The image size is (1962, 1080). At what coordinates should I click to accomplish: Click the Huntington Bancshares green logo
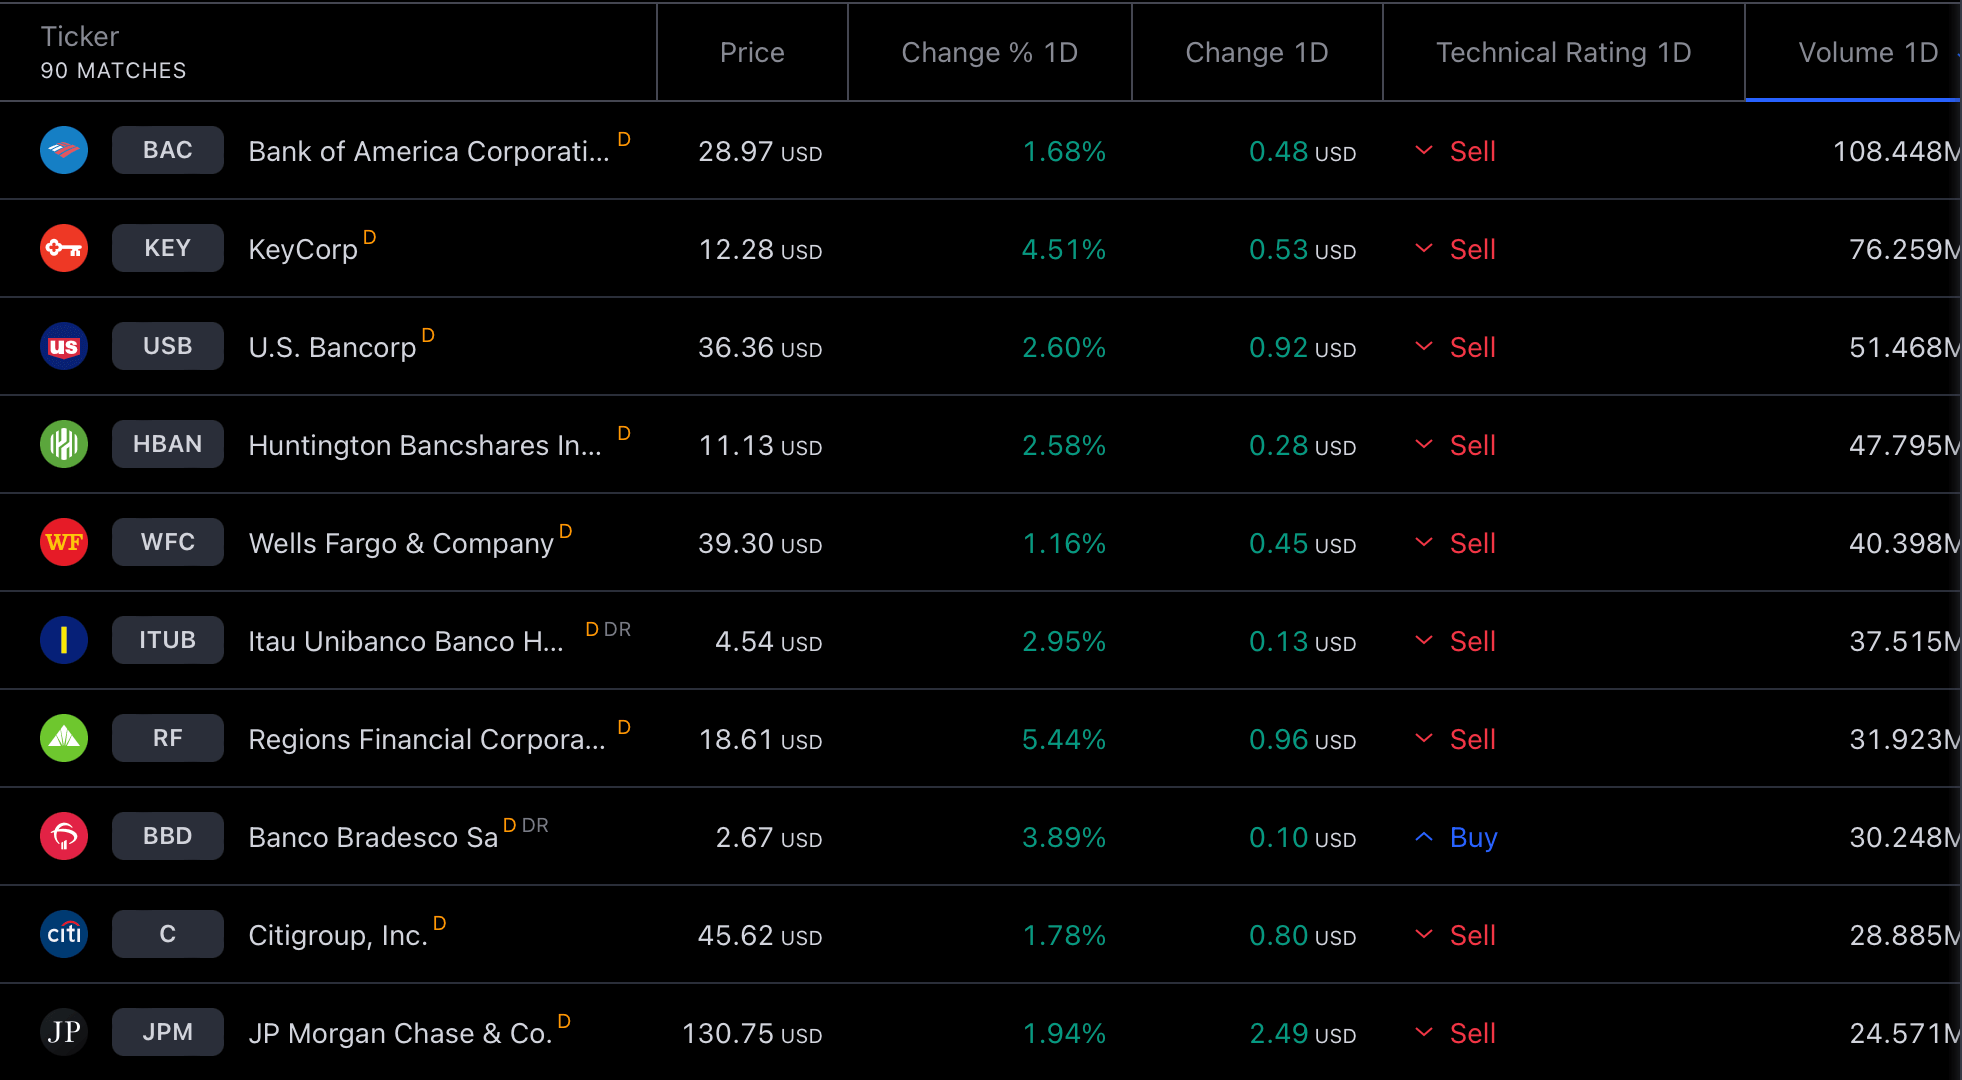[64, 444]
